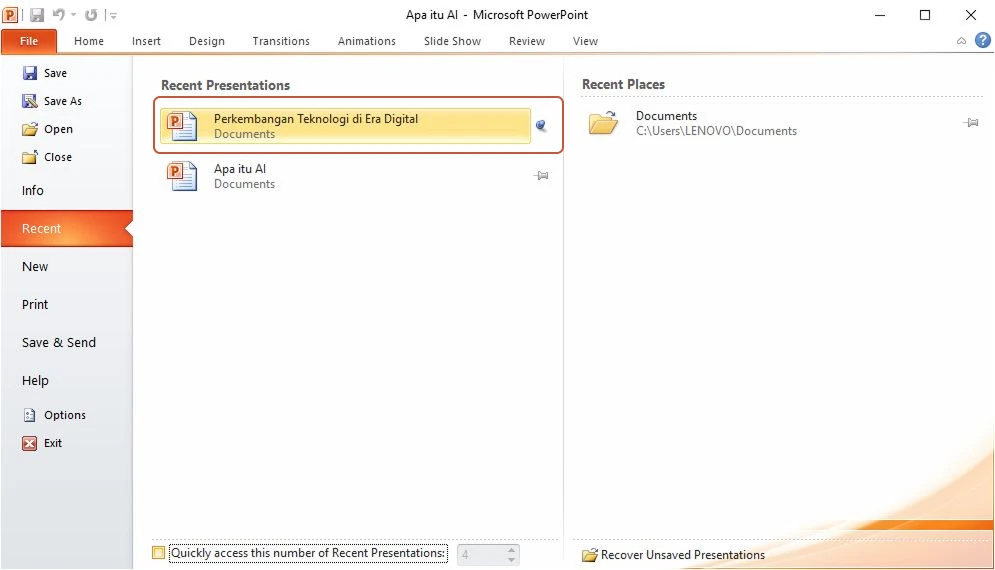Click the minimize ribbon caret icon
Screen dimensions: 995x570
click(961, 41)
